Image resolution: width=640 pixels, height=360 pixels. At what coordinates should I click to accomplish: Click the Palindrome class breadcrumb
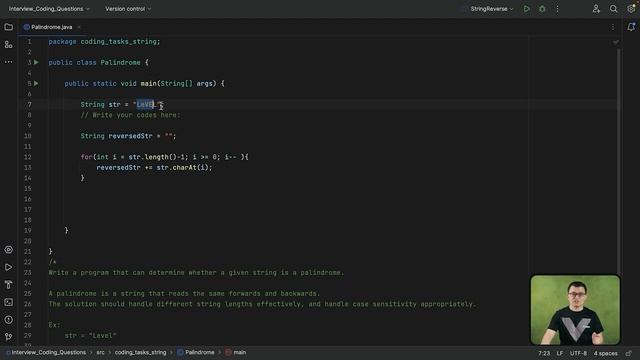(x=196, y=352)
